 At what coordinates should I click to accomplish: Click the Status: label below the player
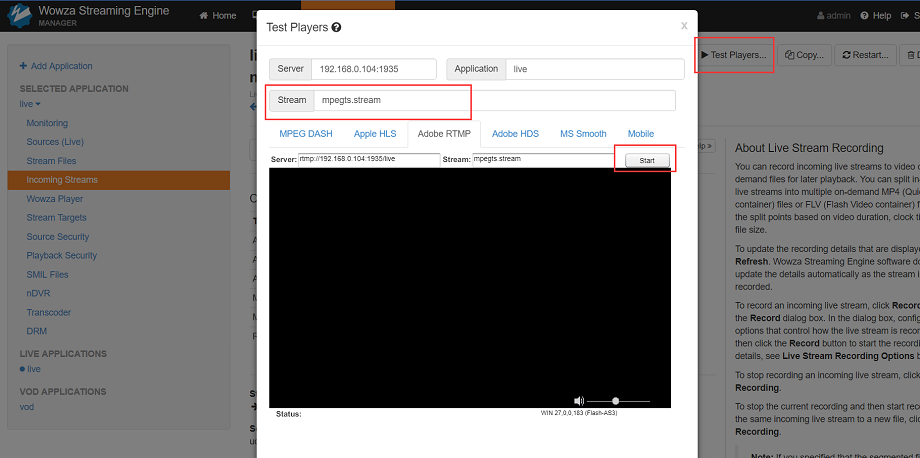[x=289, y=414]
